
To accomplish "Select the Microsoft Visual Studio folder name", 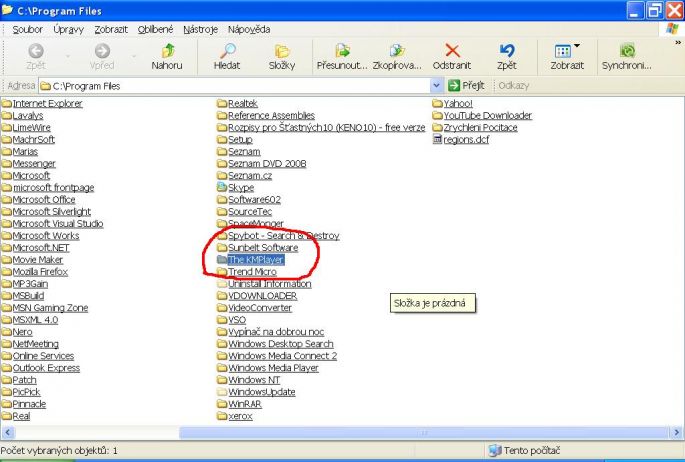I will pyautogui.click(x=58, y=224).
